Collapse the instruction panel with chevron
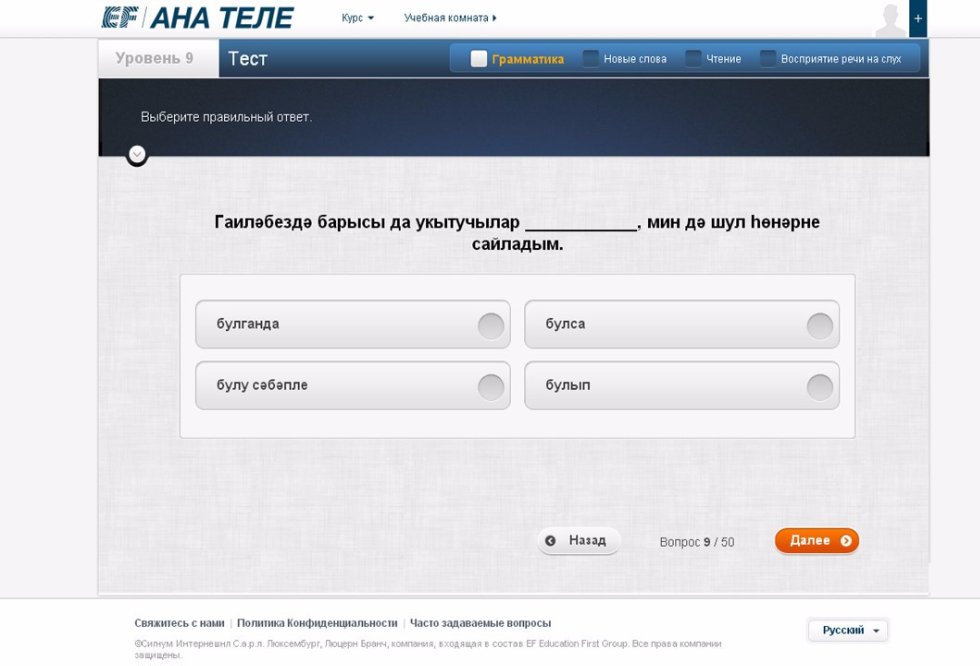Screen dimensions: 980x666 coord(137,155)
